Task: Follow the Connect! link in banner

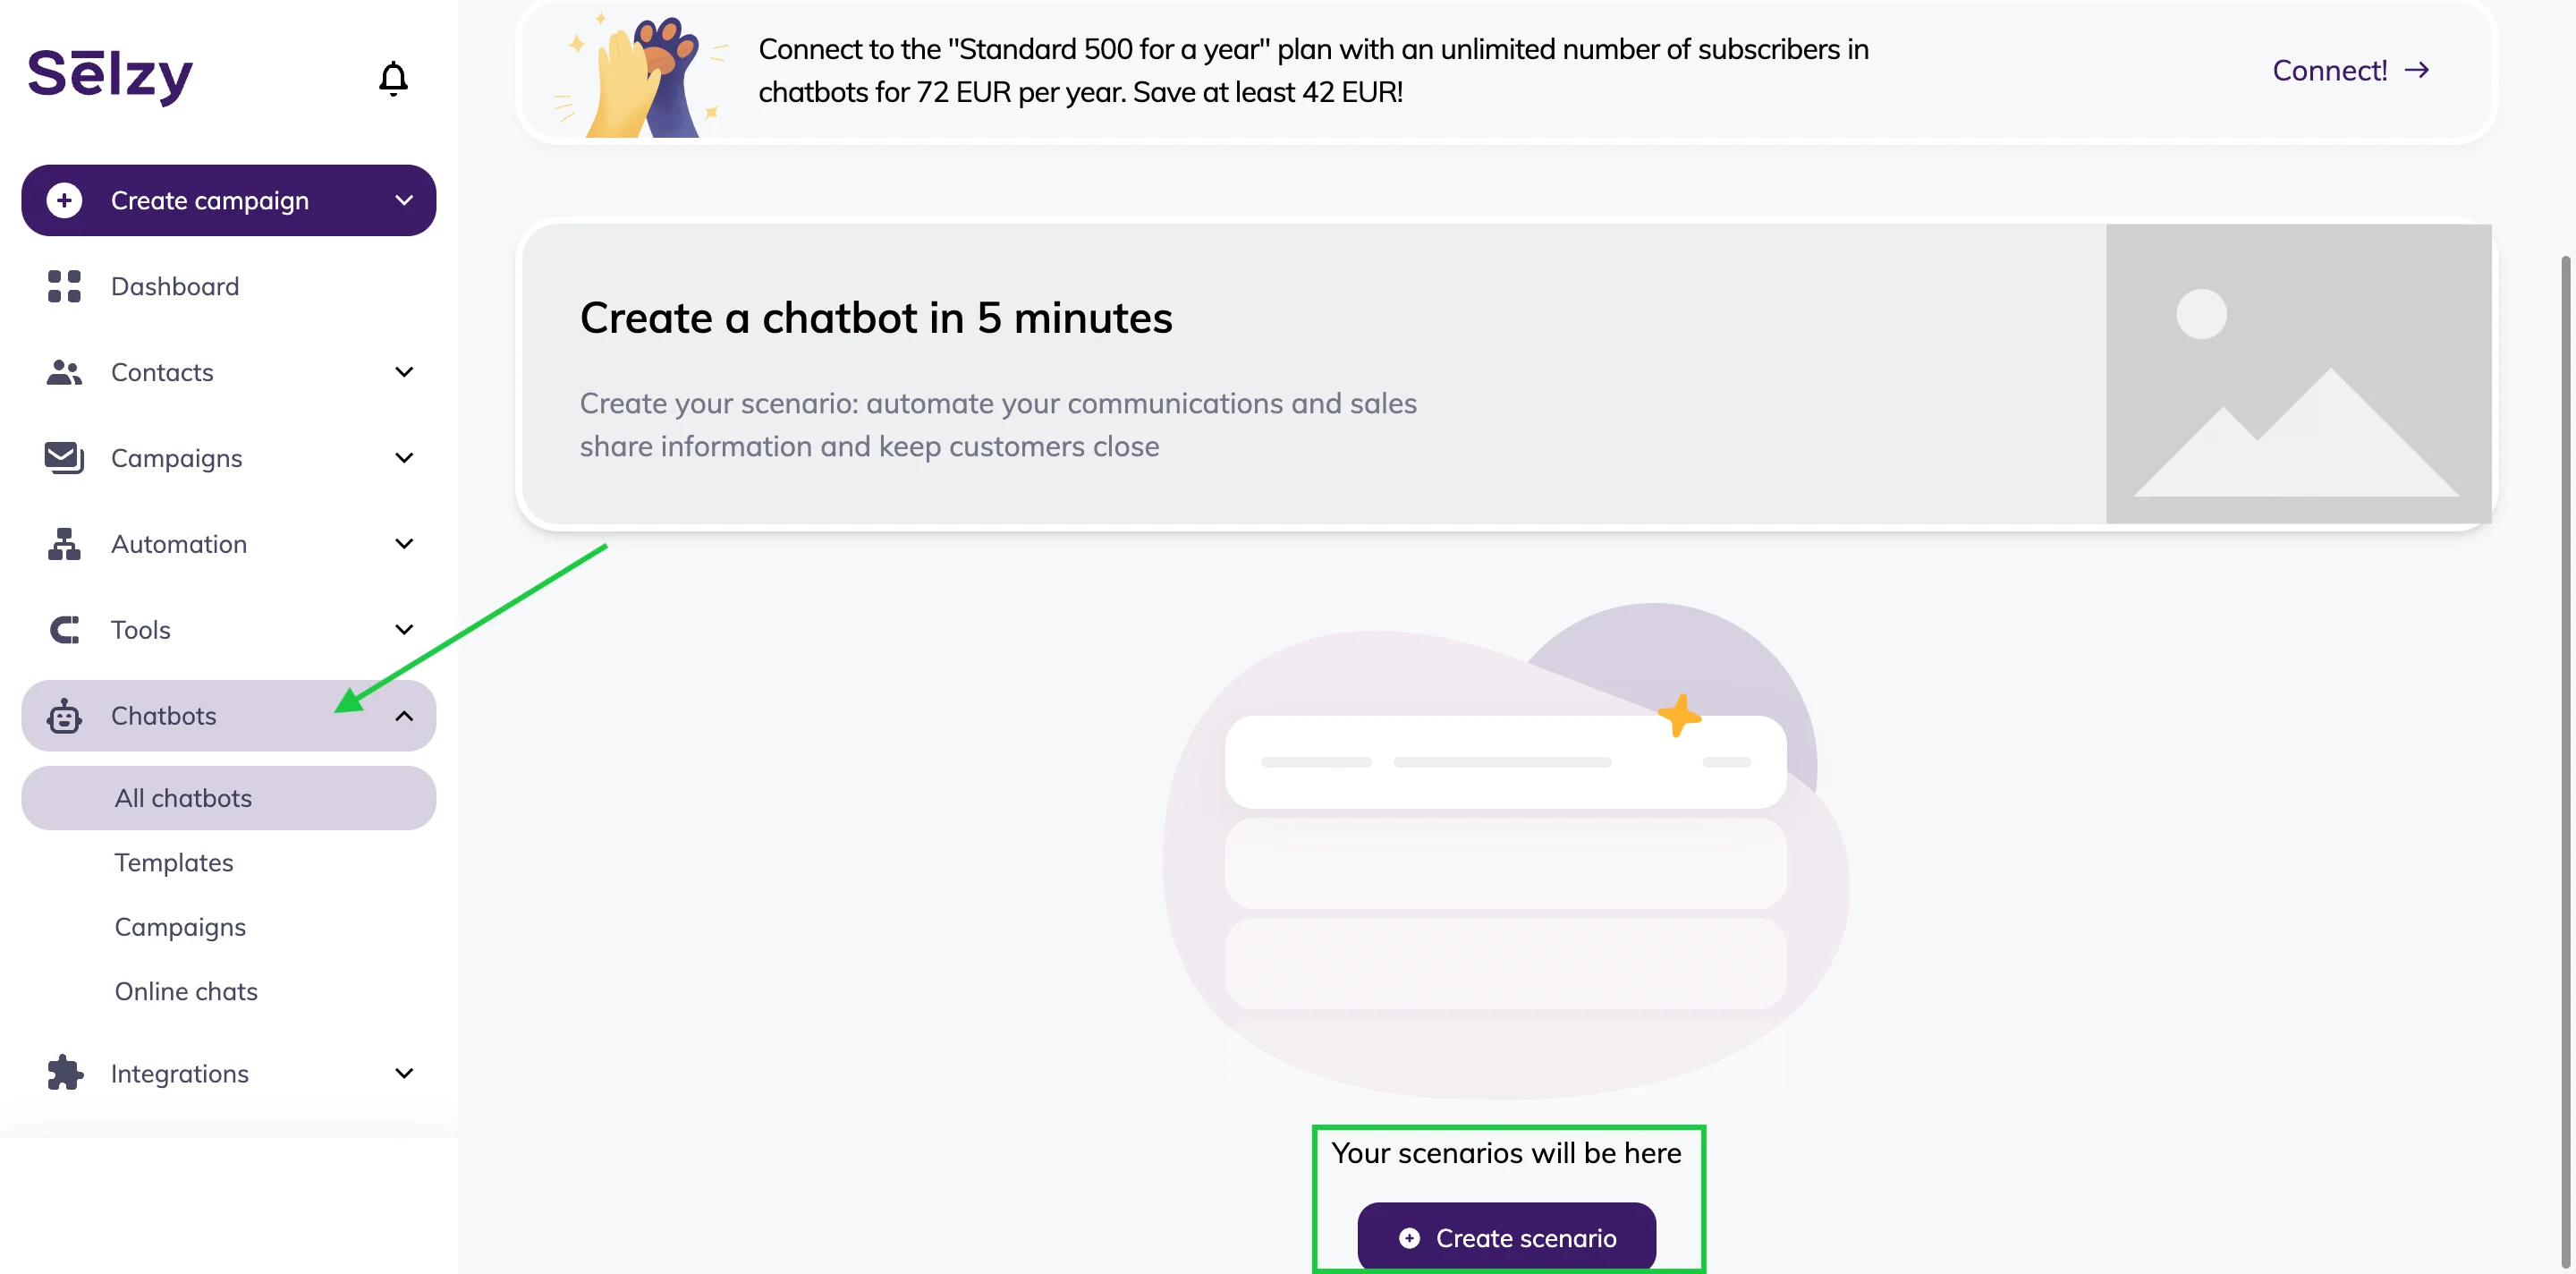Action: (x=2349, y=70)
